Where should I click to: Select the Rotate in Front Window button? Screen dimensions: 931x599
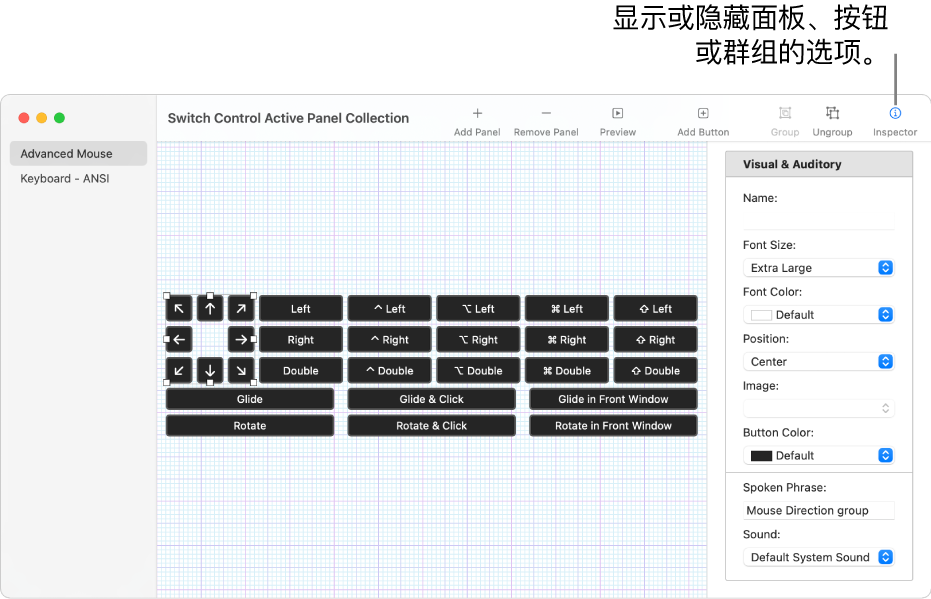pyautogui.click(x=613, y=426)
